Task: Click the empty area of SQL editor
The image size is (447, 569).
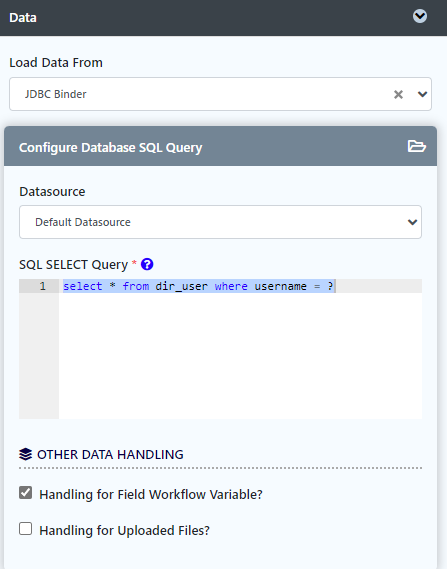Action: (x=240, y=356)
